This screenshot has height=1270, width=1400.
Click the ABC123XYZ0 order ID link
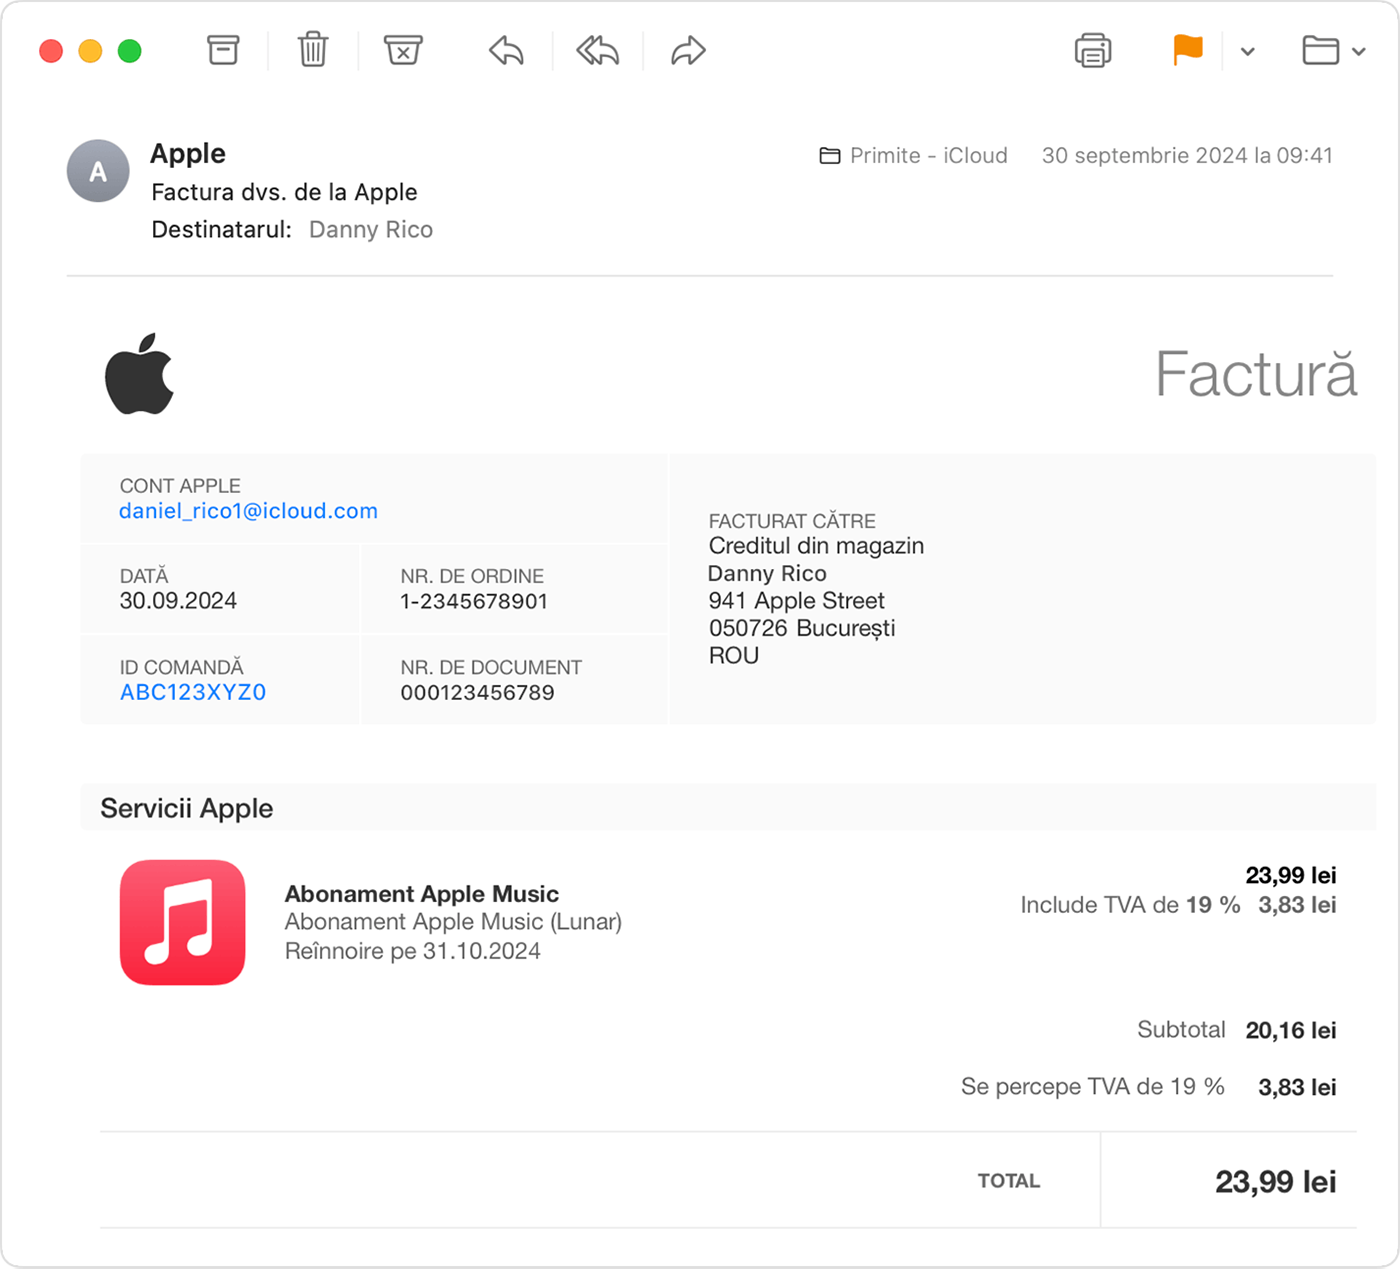click(x=192, y=691)
